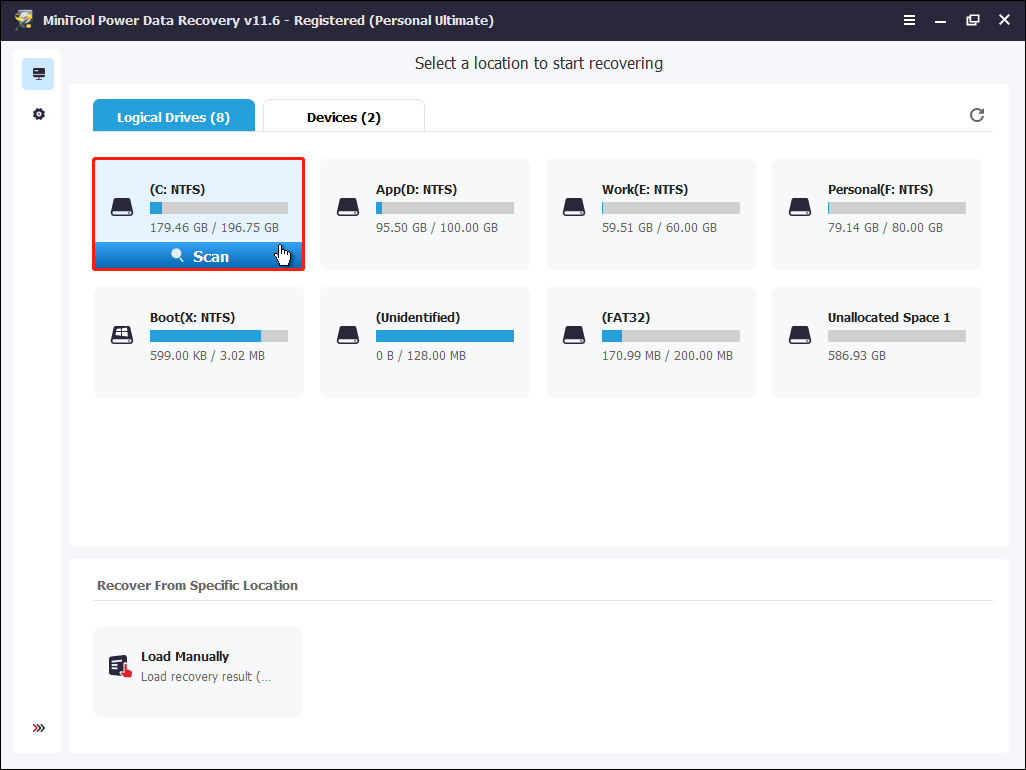Image resolution: width=1026 pixels, height=770 pixels.
Task: Click the App(D: NTFS) drive icon
Action: pos(347,207)
